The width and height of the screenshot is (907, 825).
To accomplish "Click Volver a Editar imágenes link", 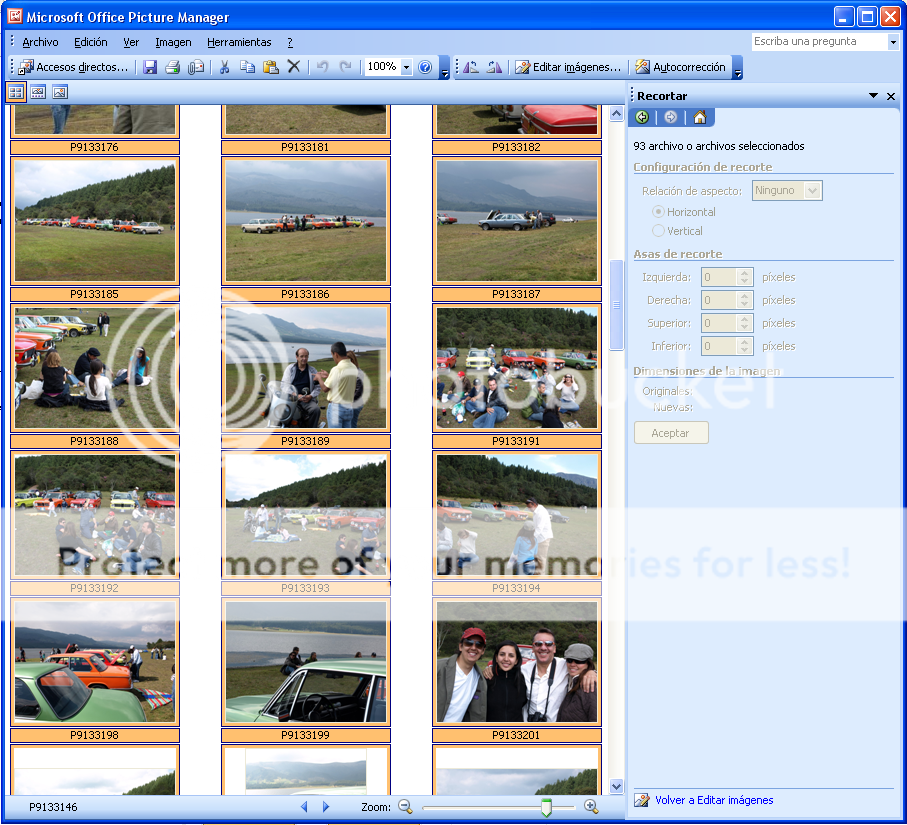I will [714, 800].
